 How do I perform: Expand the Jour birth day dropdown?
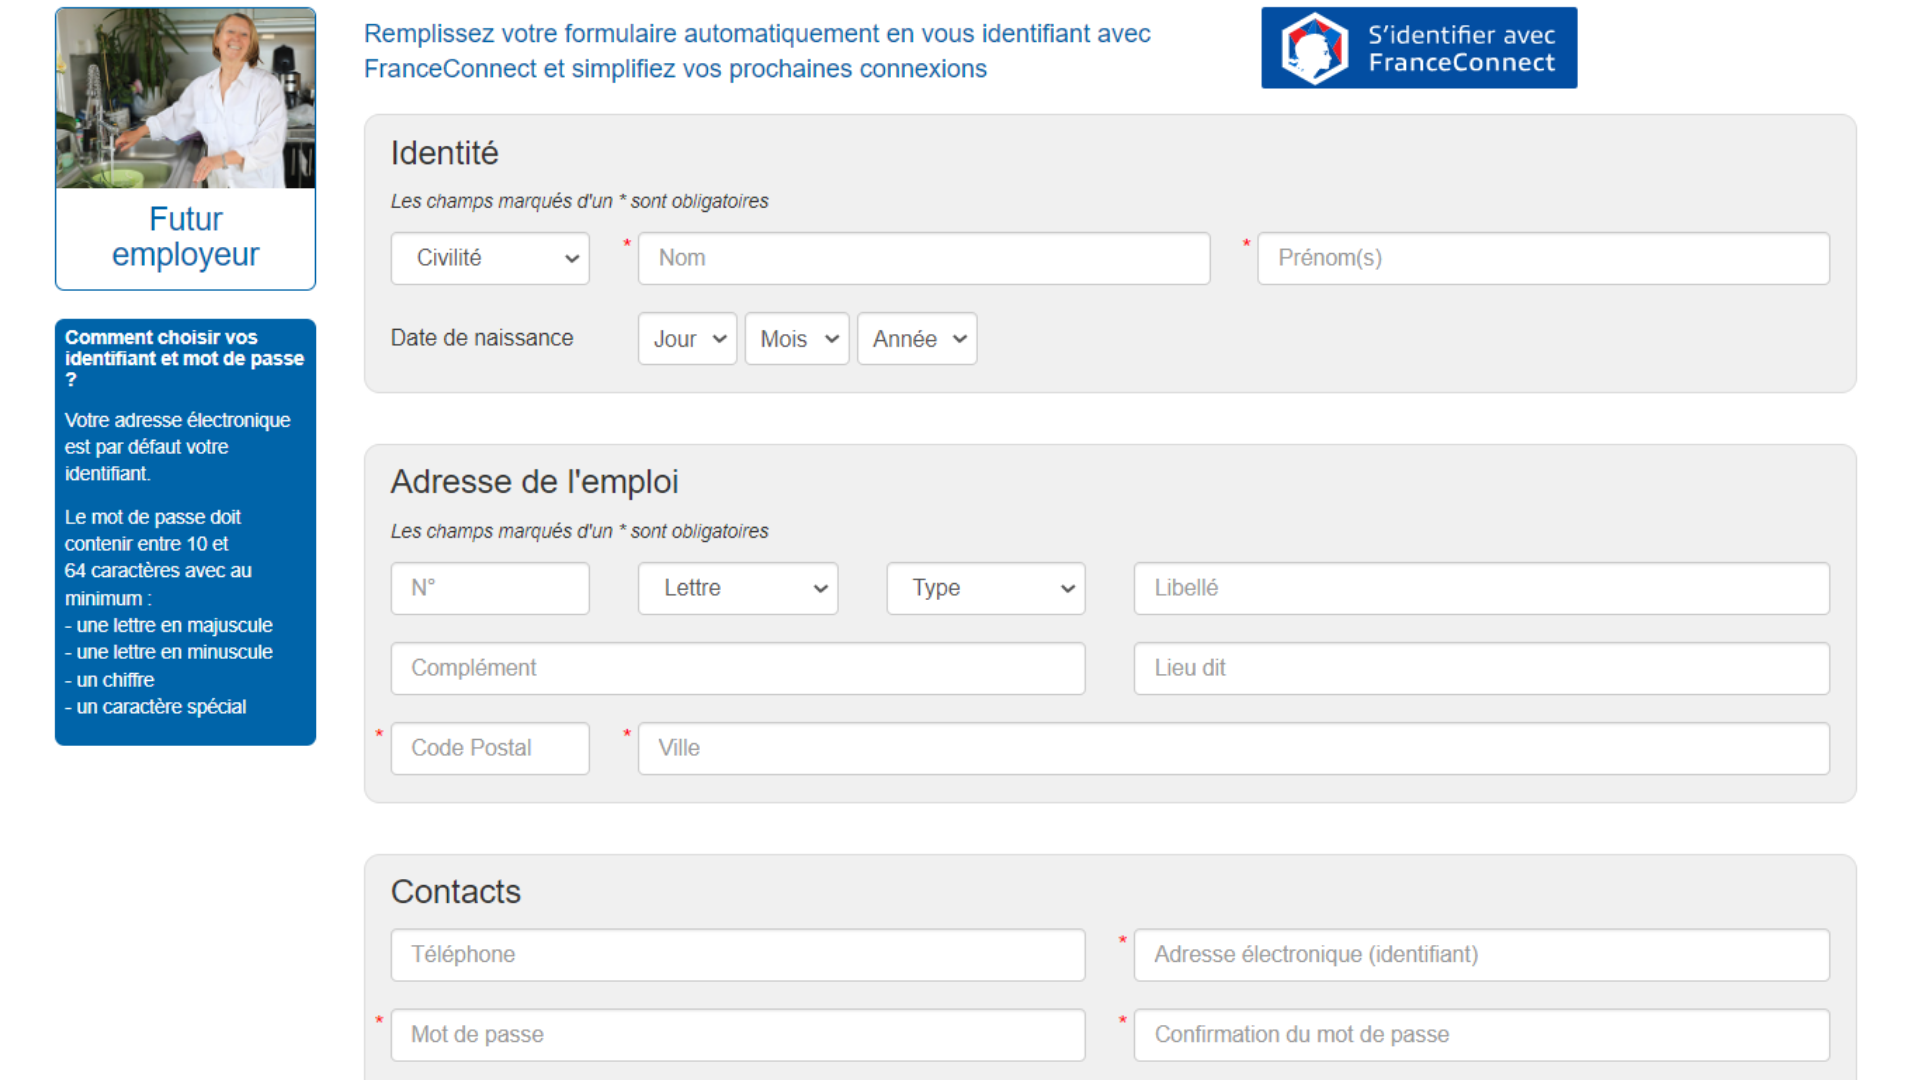687,339
